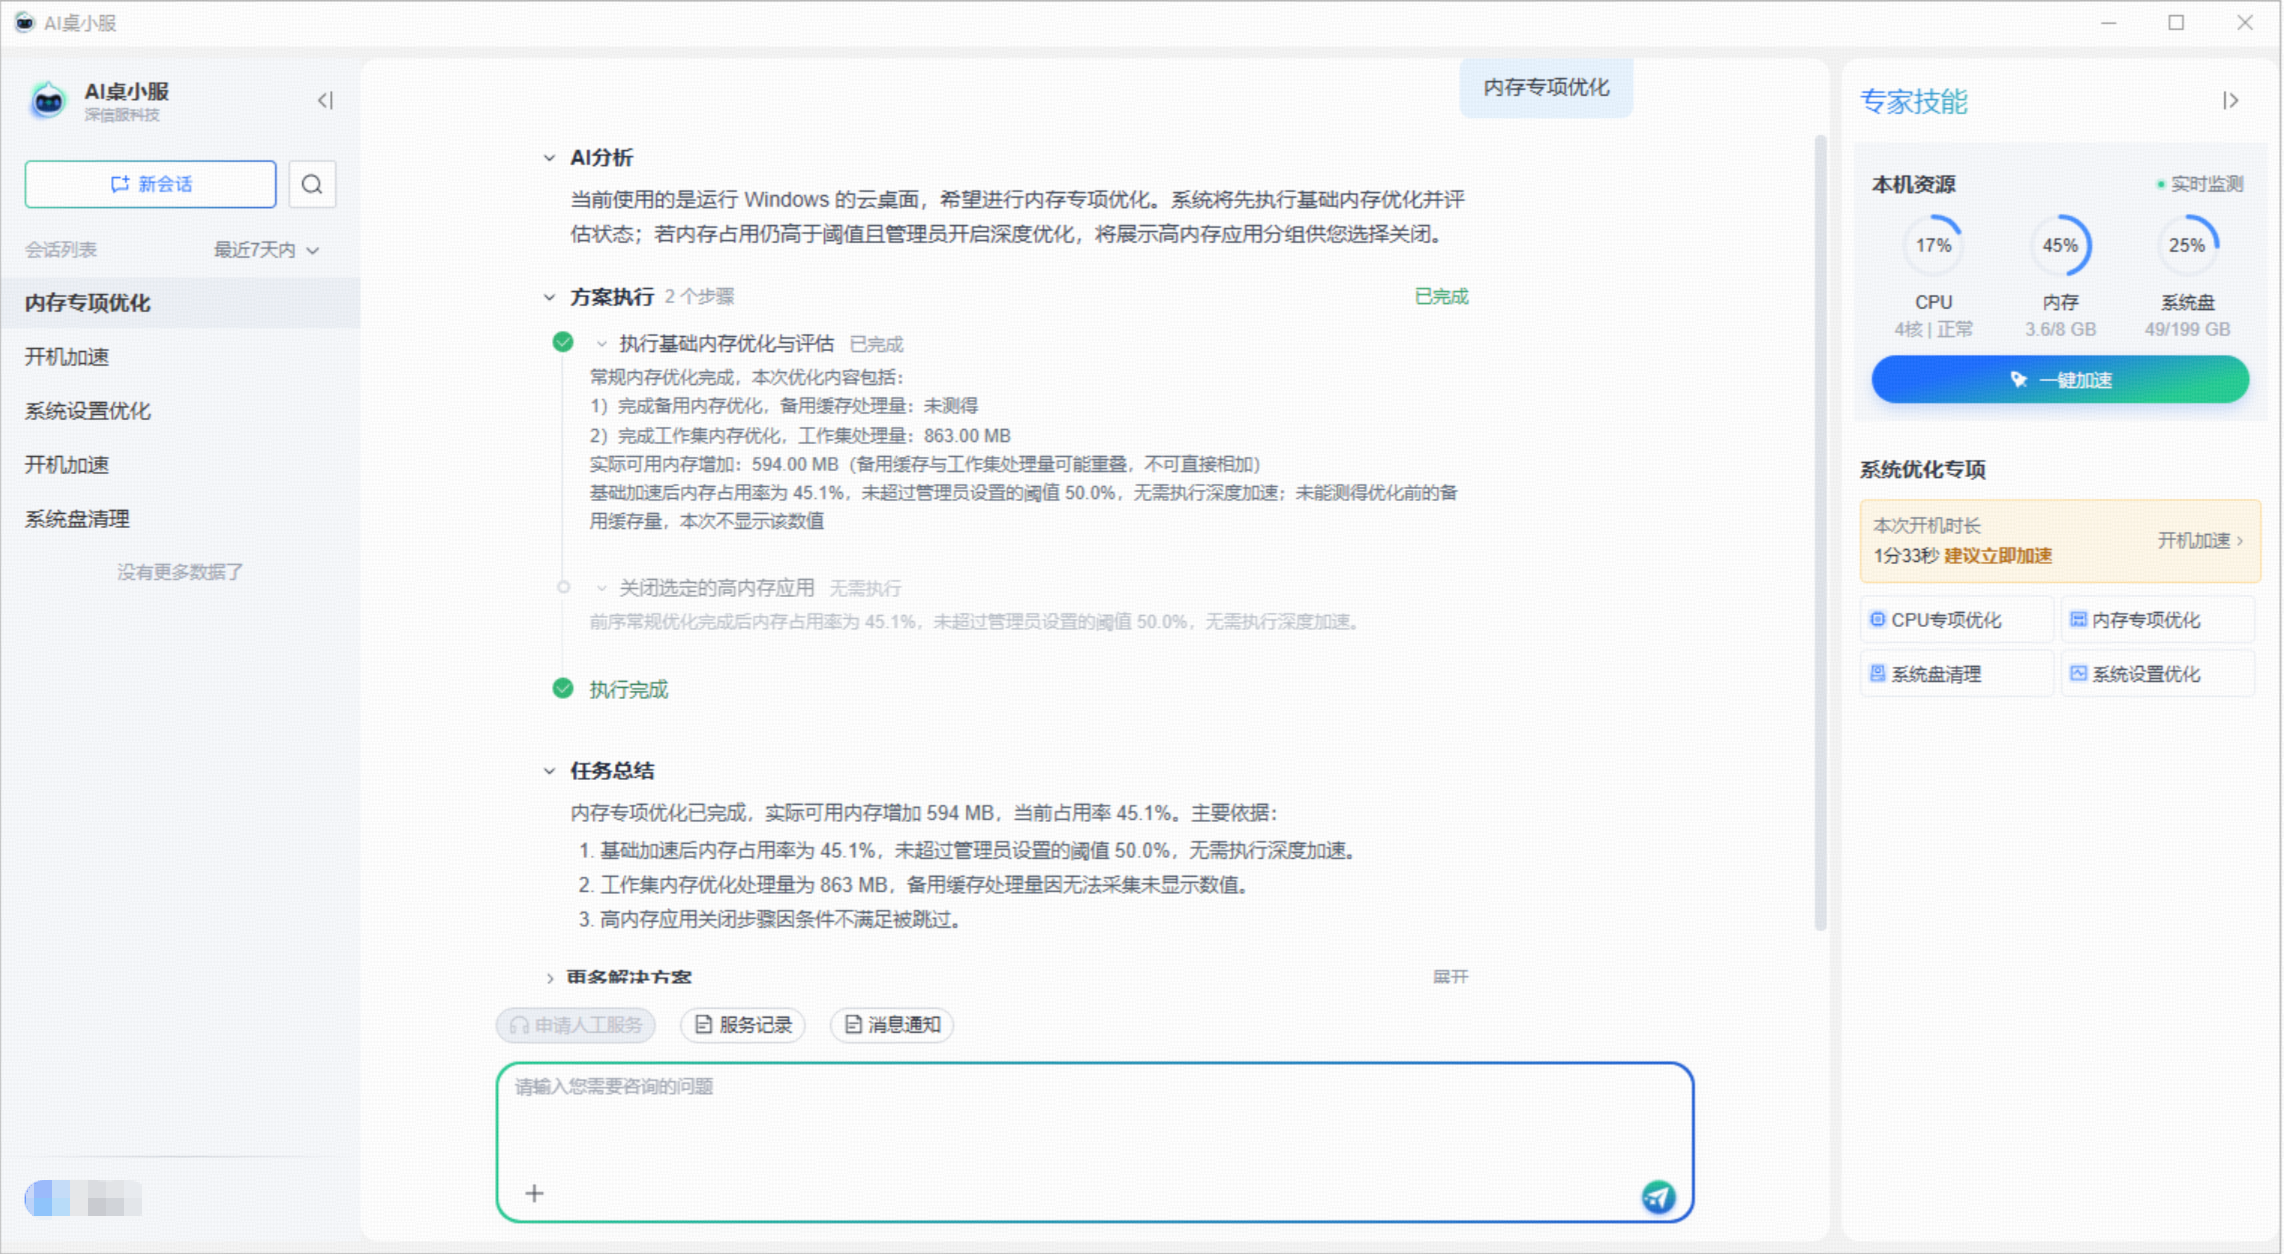The width and height of the screenshot is (2284, 1254).
Task: Collapse the 任务总结 section
Action: [549, 771]
